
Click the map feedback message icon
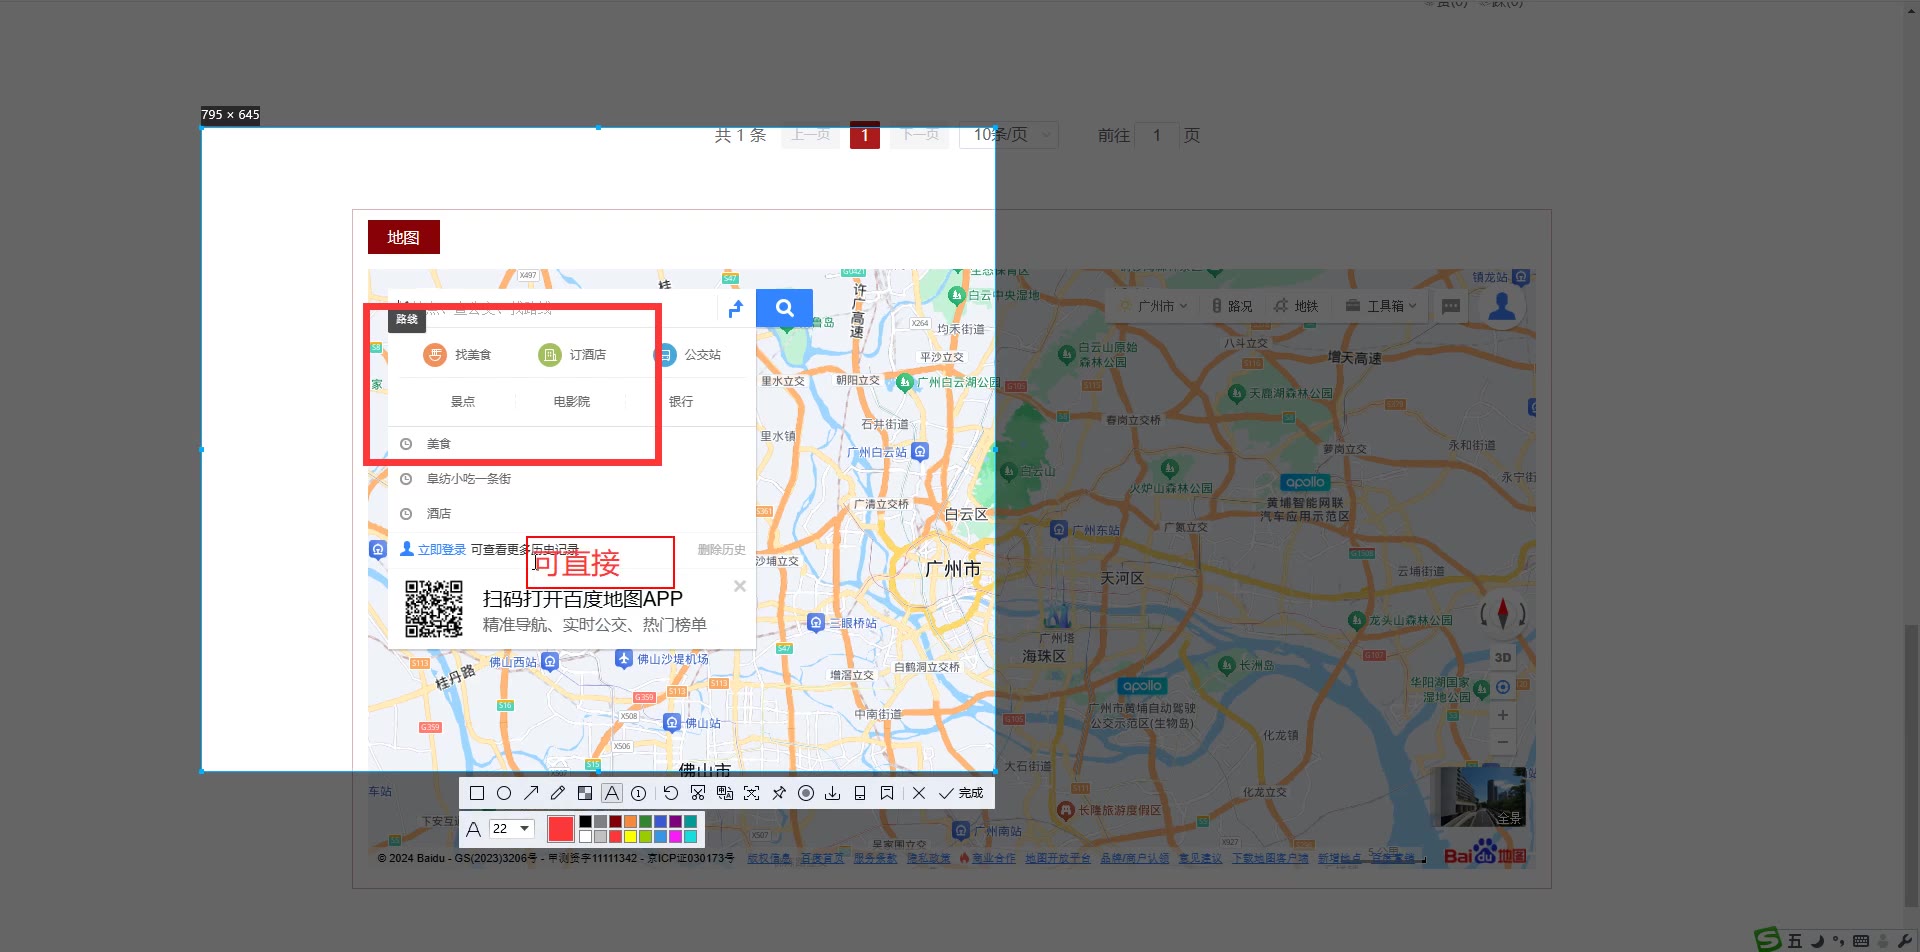coord(1451,306)
